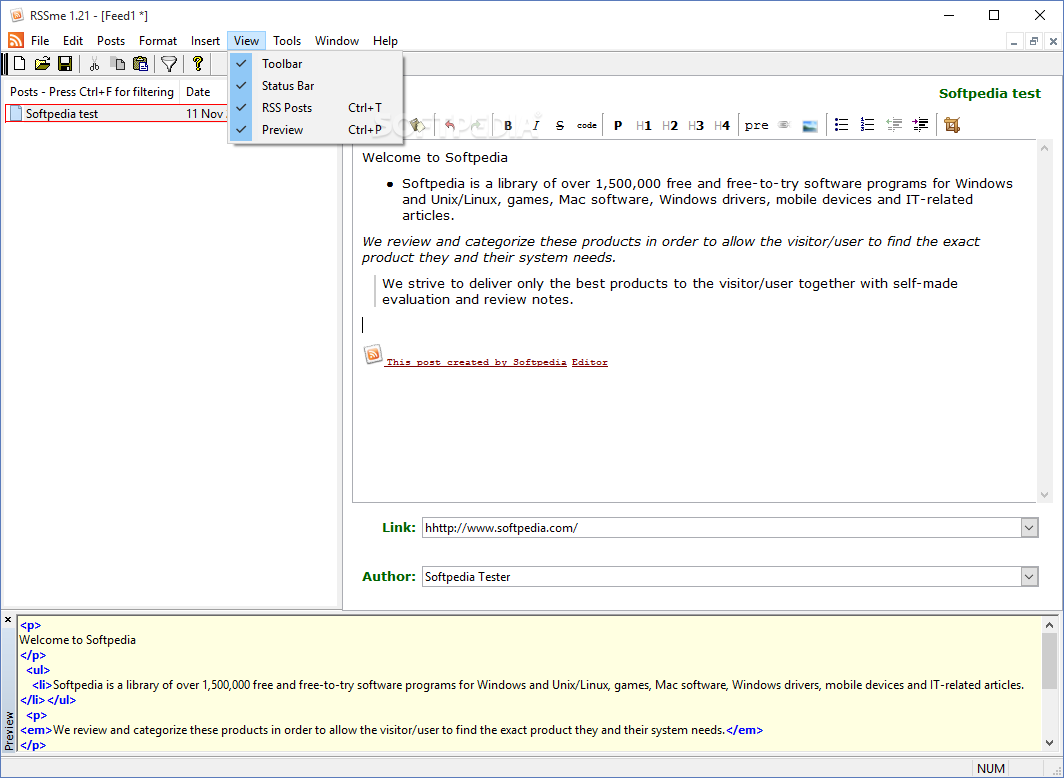Click 'This post created by Softpedia' link

(476, 362)
